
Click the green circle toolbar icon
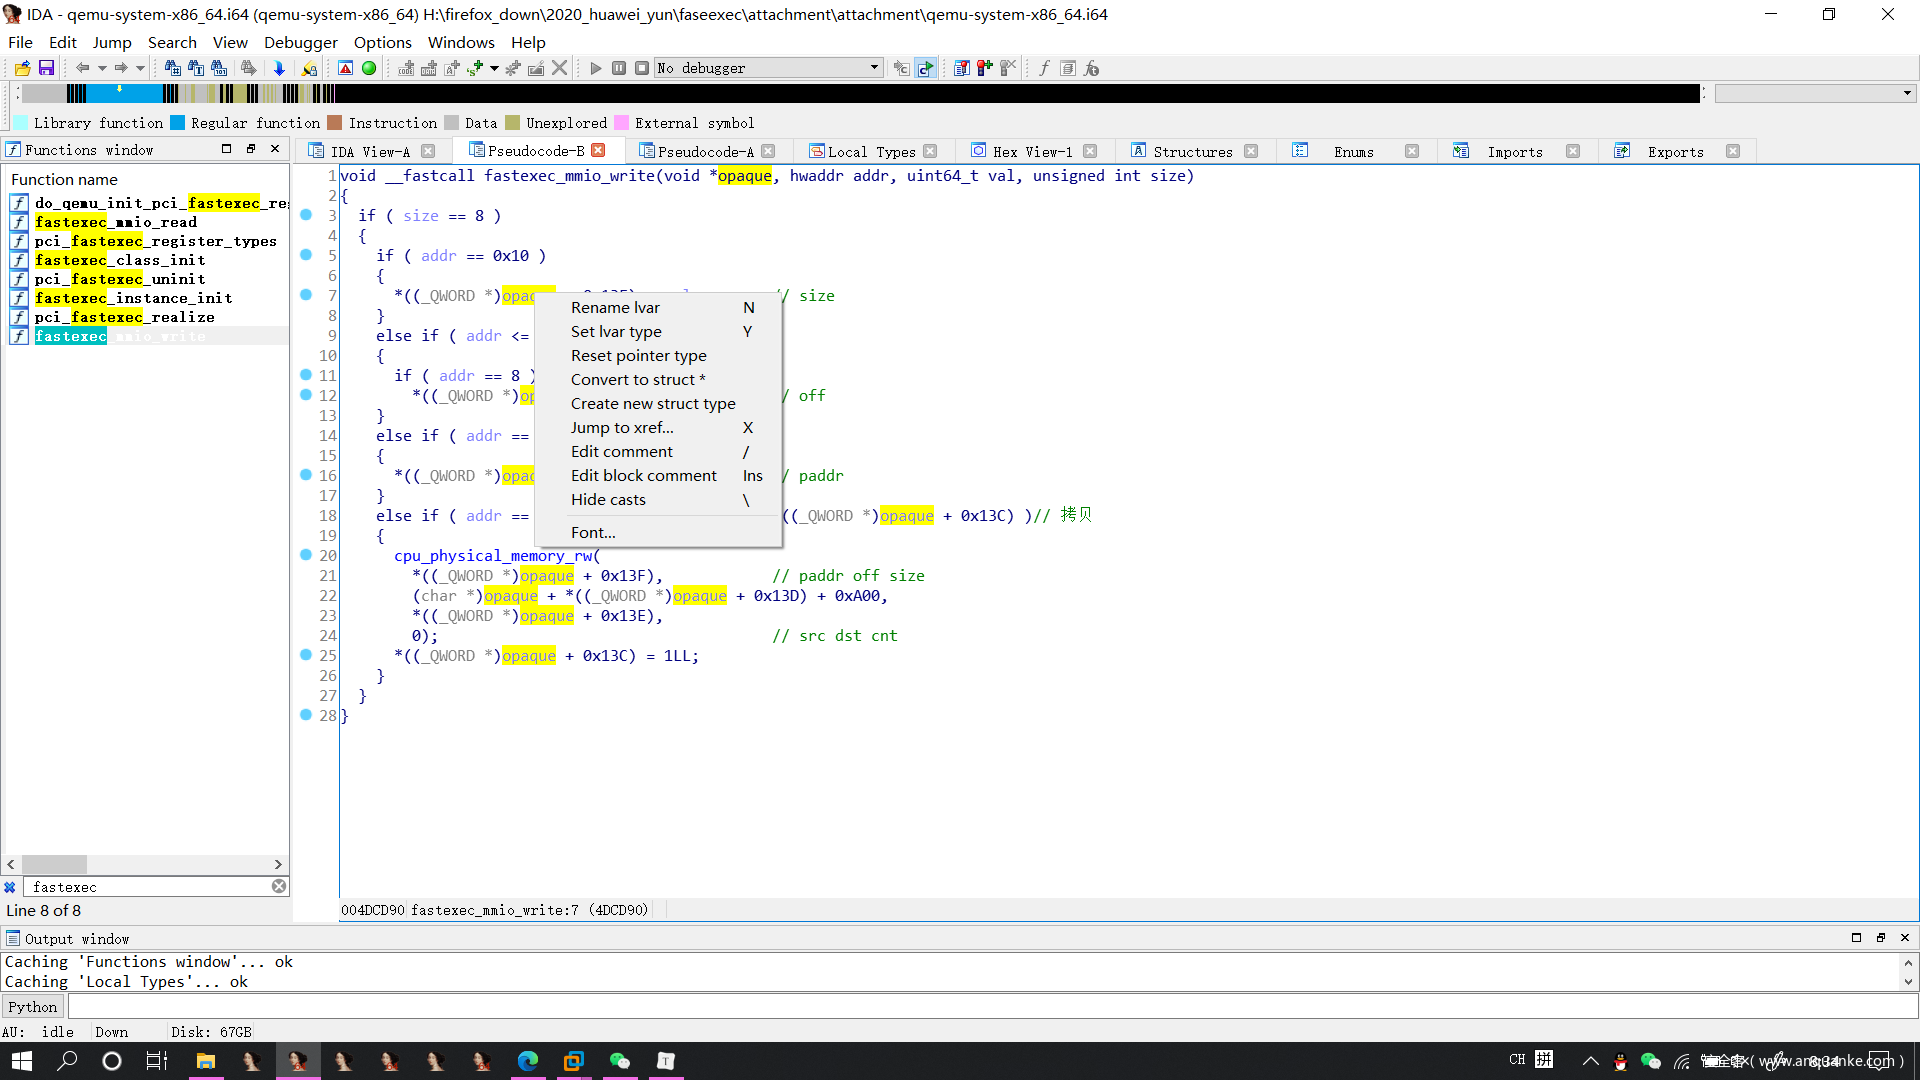tap(369, 68)
